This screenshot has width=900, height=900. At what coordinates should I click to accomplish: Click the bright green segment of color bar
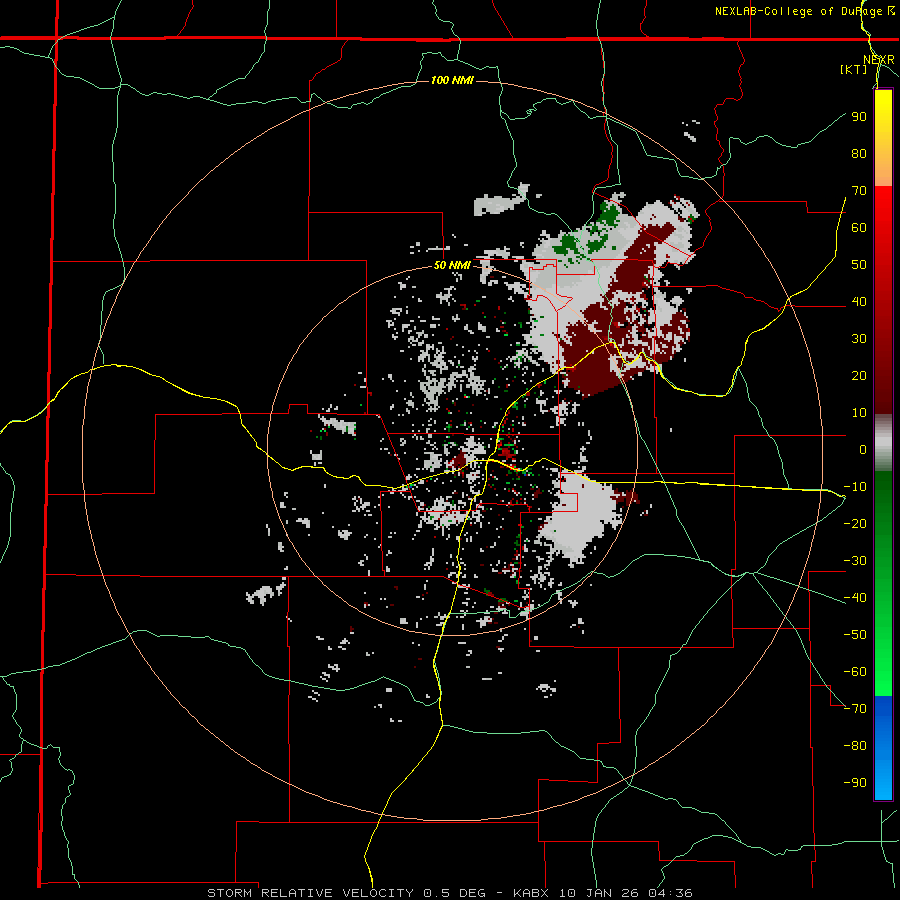(883, 583)
